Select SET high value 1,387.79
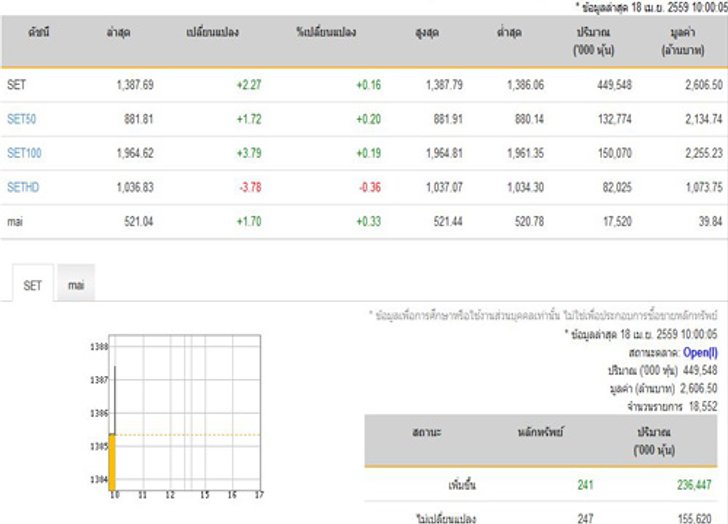Image resolution: width=728 pixels, height=524 pixels. tap(444, 85)
